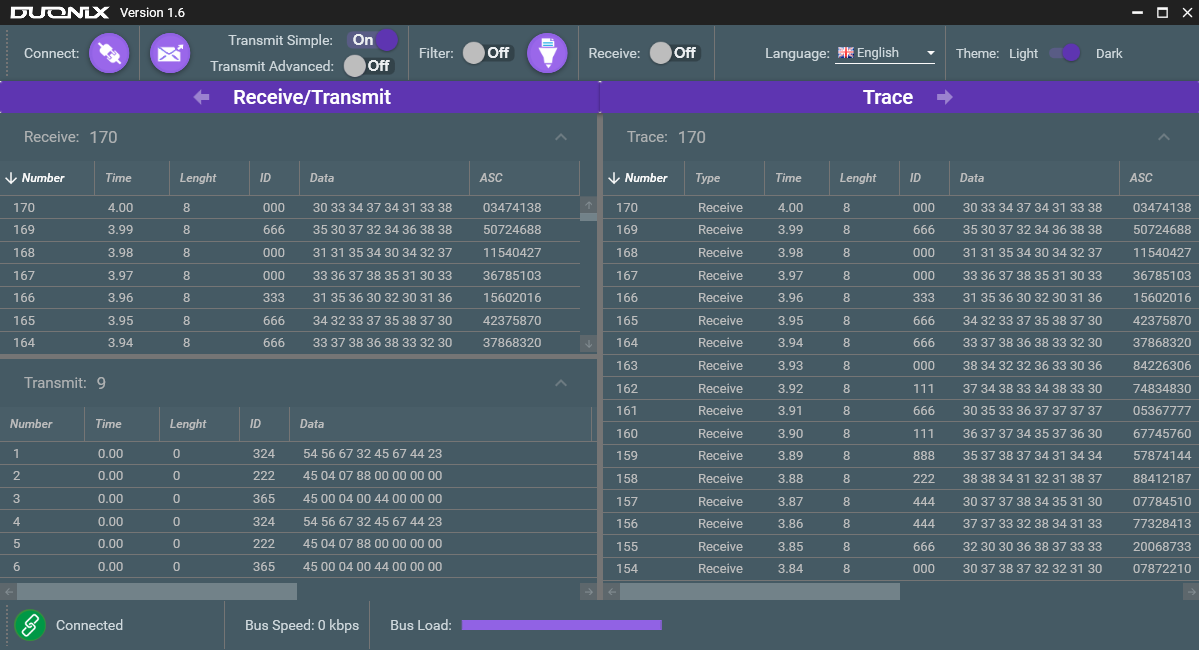Select Transmit row number 6

click(296, 567)
